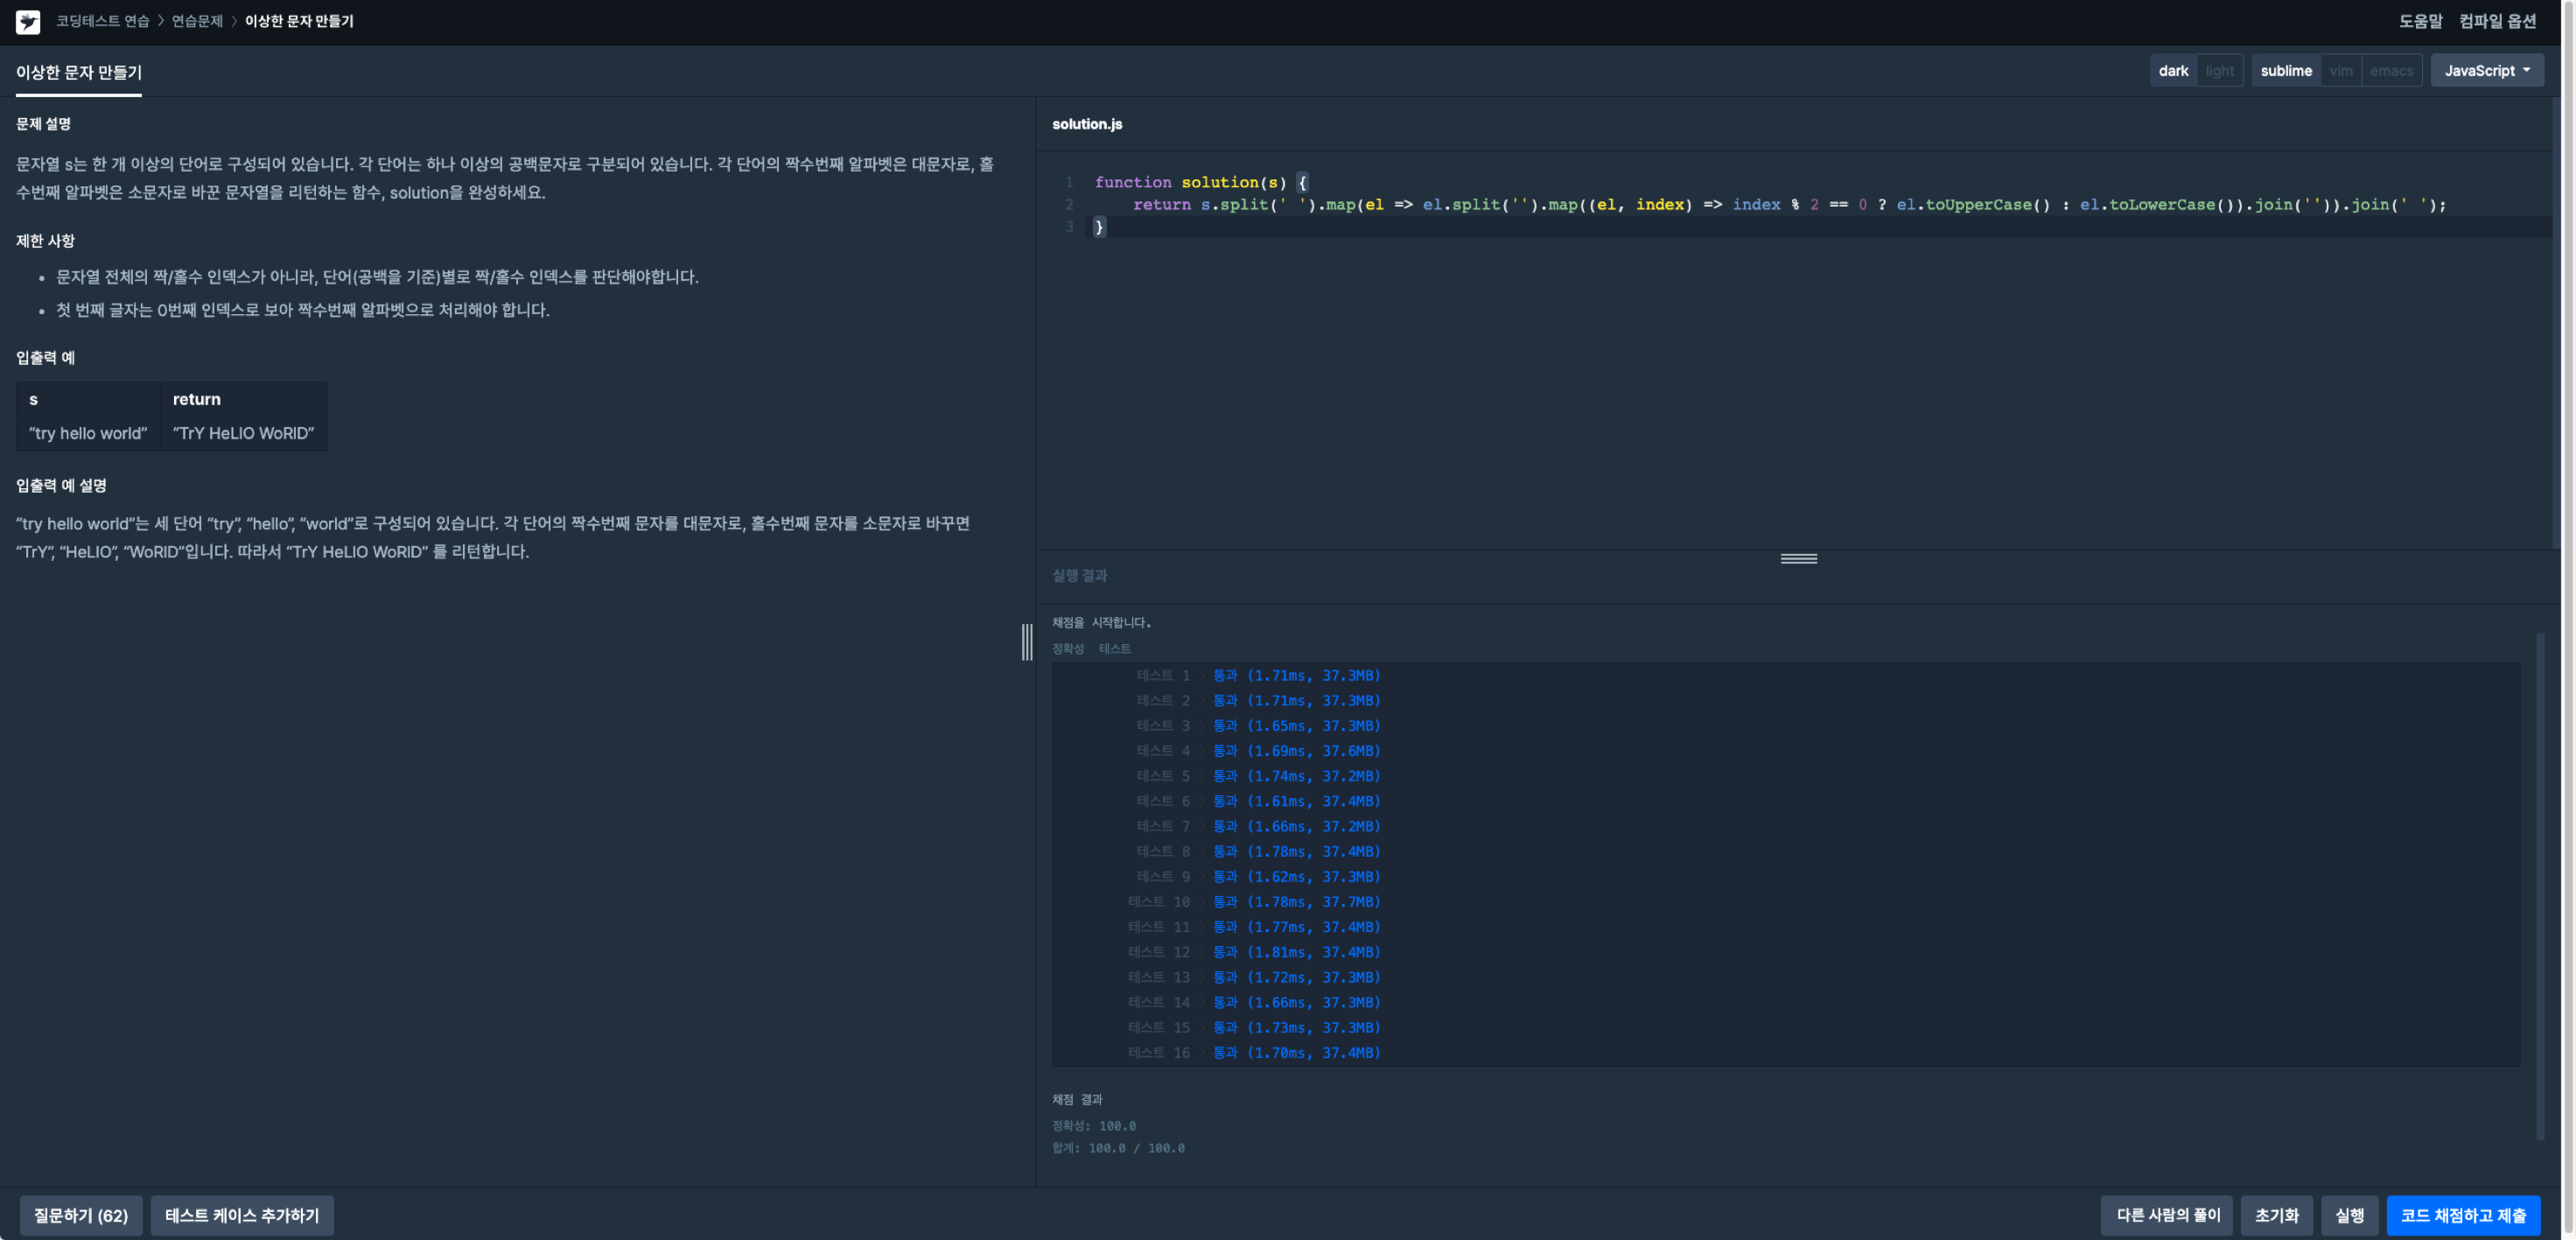Select vim keymap mode
Screen dimensions: 2576x1240
(2340, 71)
